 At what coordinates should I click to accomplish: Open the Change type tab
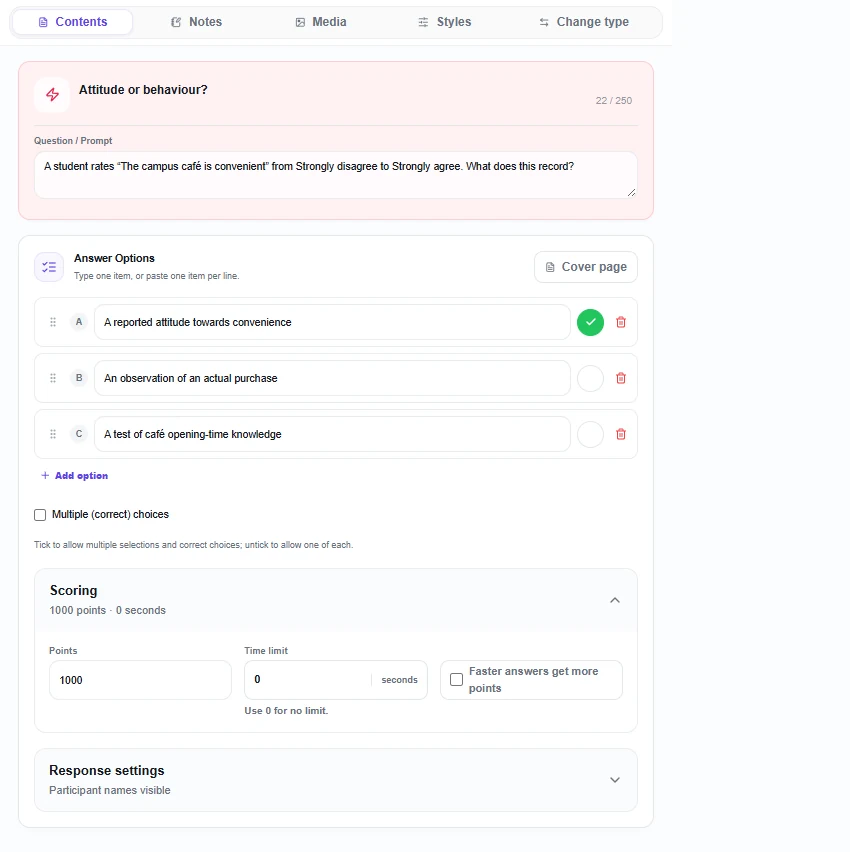coord(584,22)
